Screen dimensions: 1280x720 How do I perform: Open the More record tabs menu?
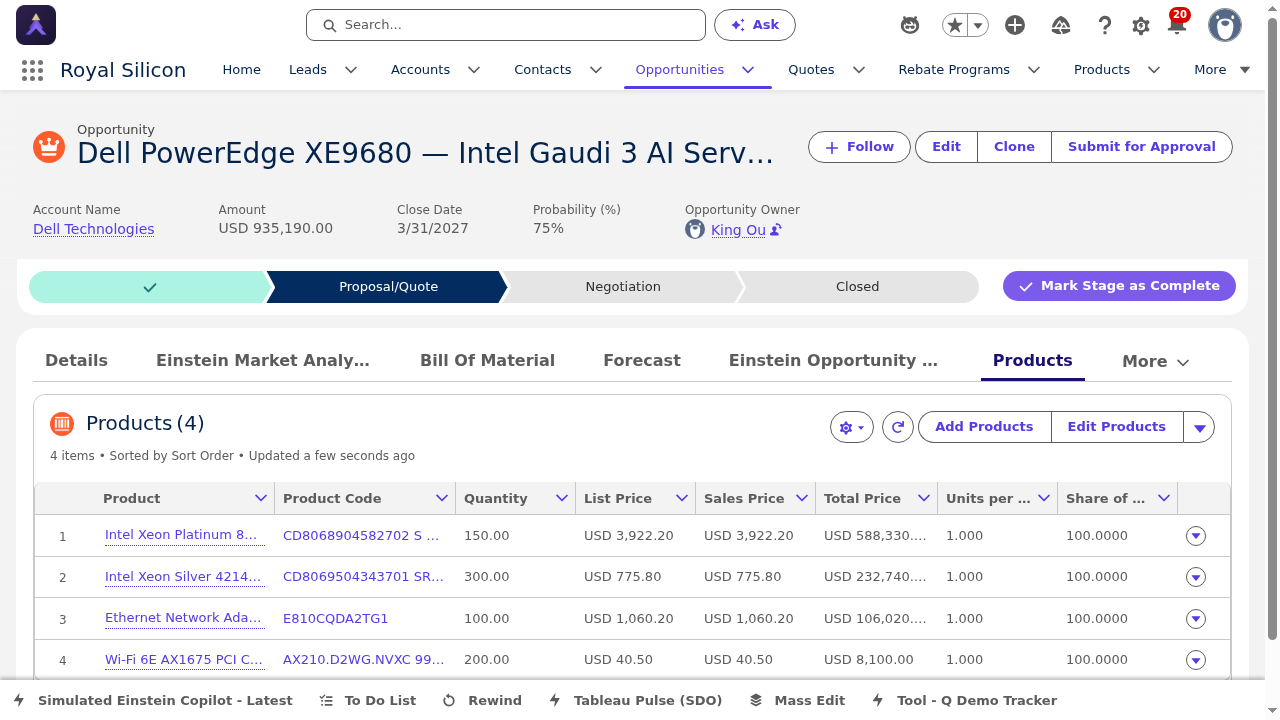pyautogui.click(x=1156, y=362)
